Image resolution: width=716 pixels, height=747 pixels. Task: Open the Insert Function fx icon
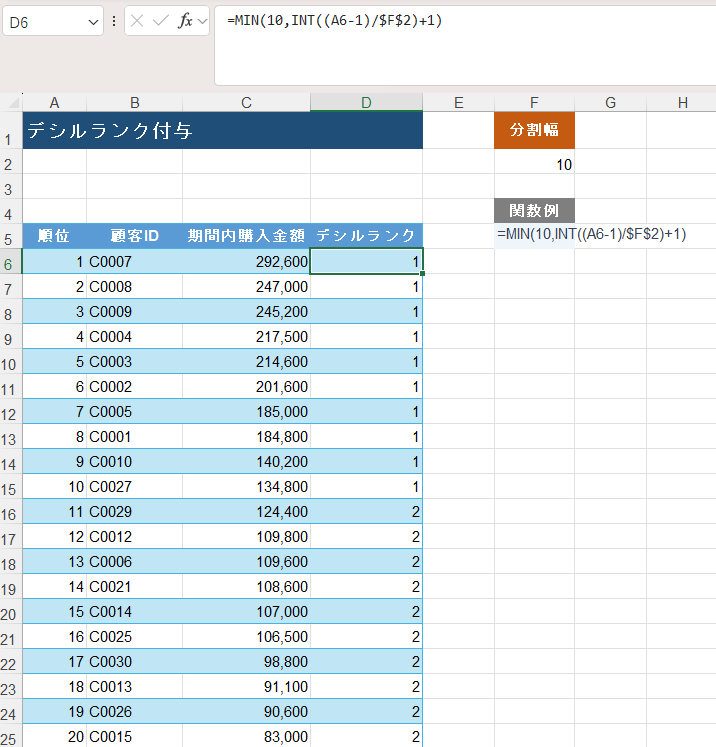[x=185, y=21]
